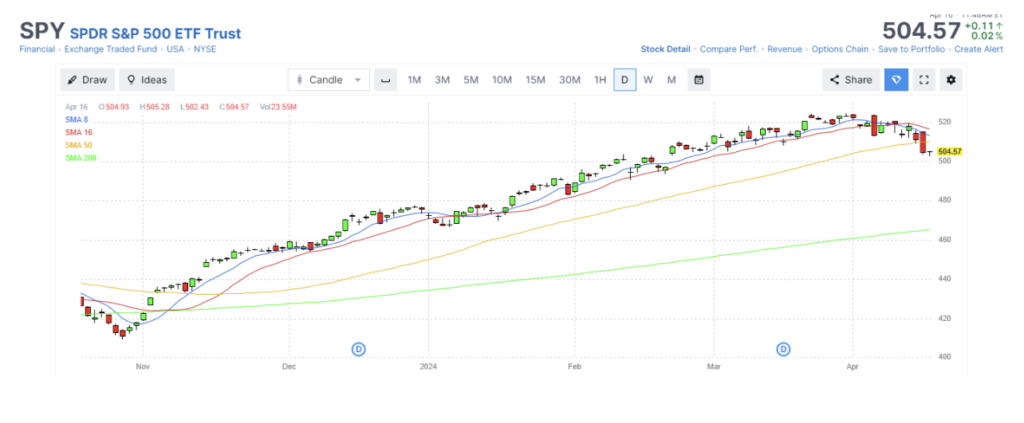Click the Apr label on time axis

(x=853, y=367)
